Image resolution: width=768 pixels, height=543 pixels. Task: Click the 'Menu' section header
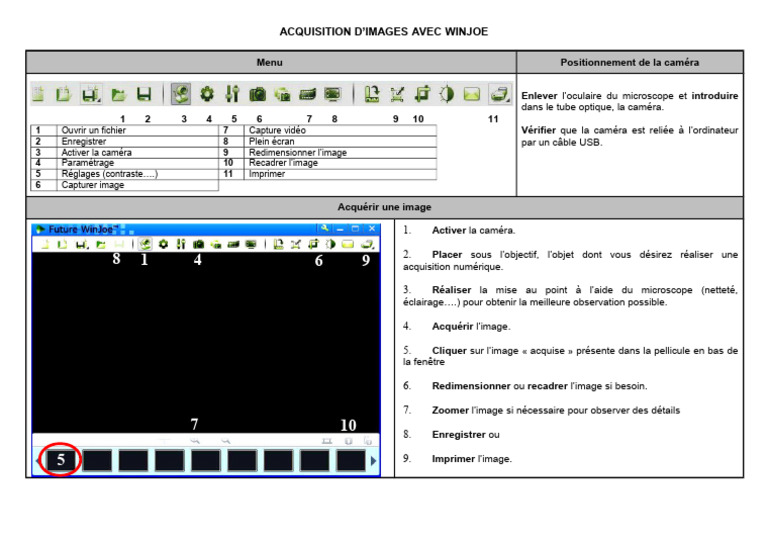pyautogui.click(x=269, y=62)
